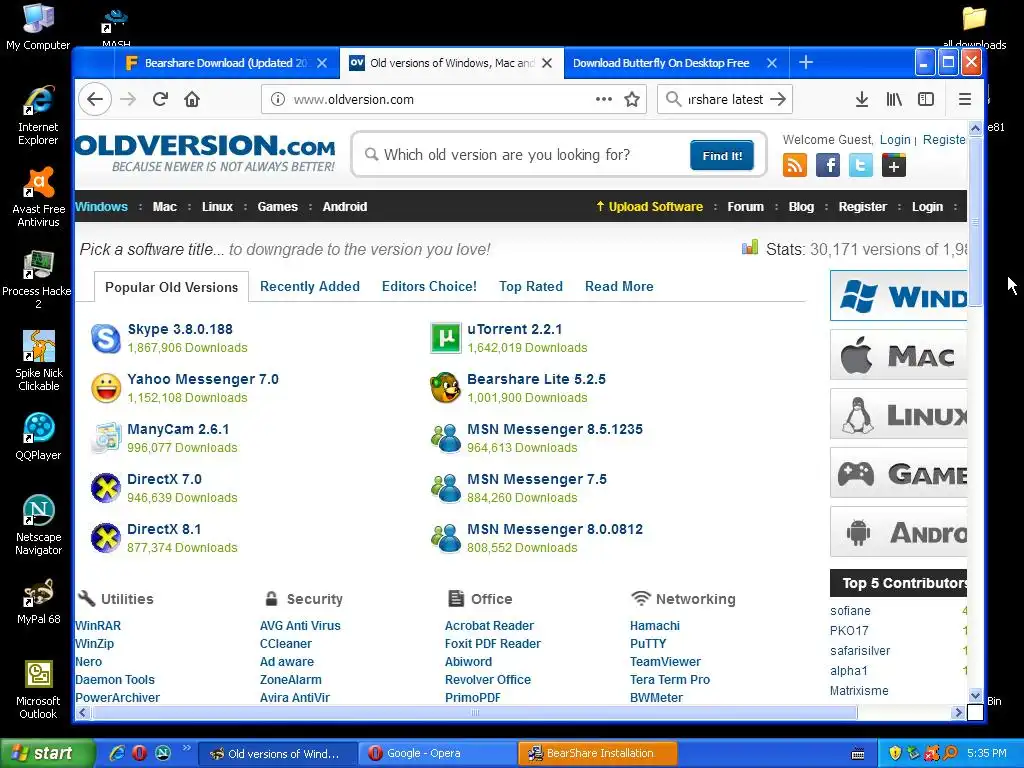
Task: Open the TeamViewer networking link
Action: click(x=665, y=662)
